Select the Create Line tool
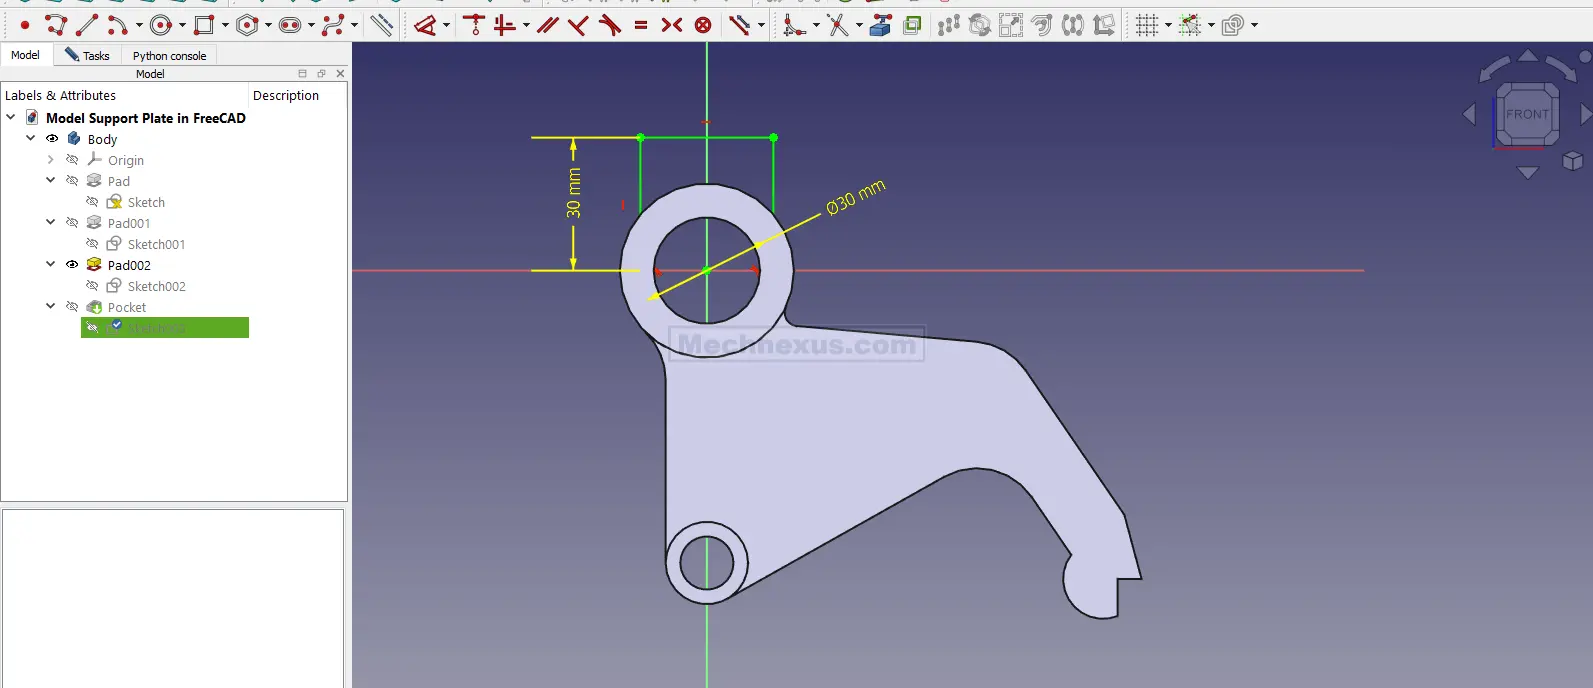 pos(87,25)
